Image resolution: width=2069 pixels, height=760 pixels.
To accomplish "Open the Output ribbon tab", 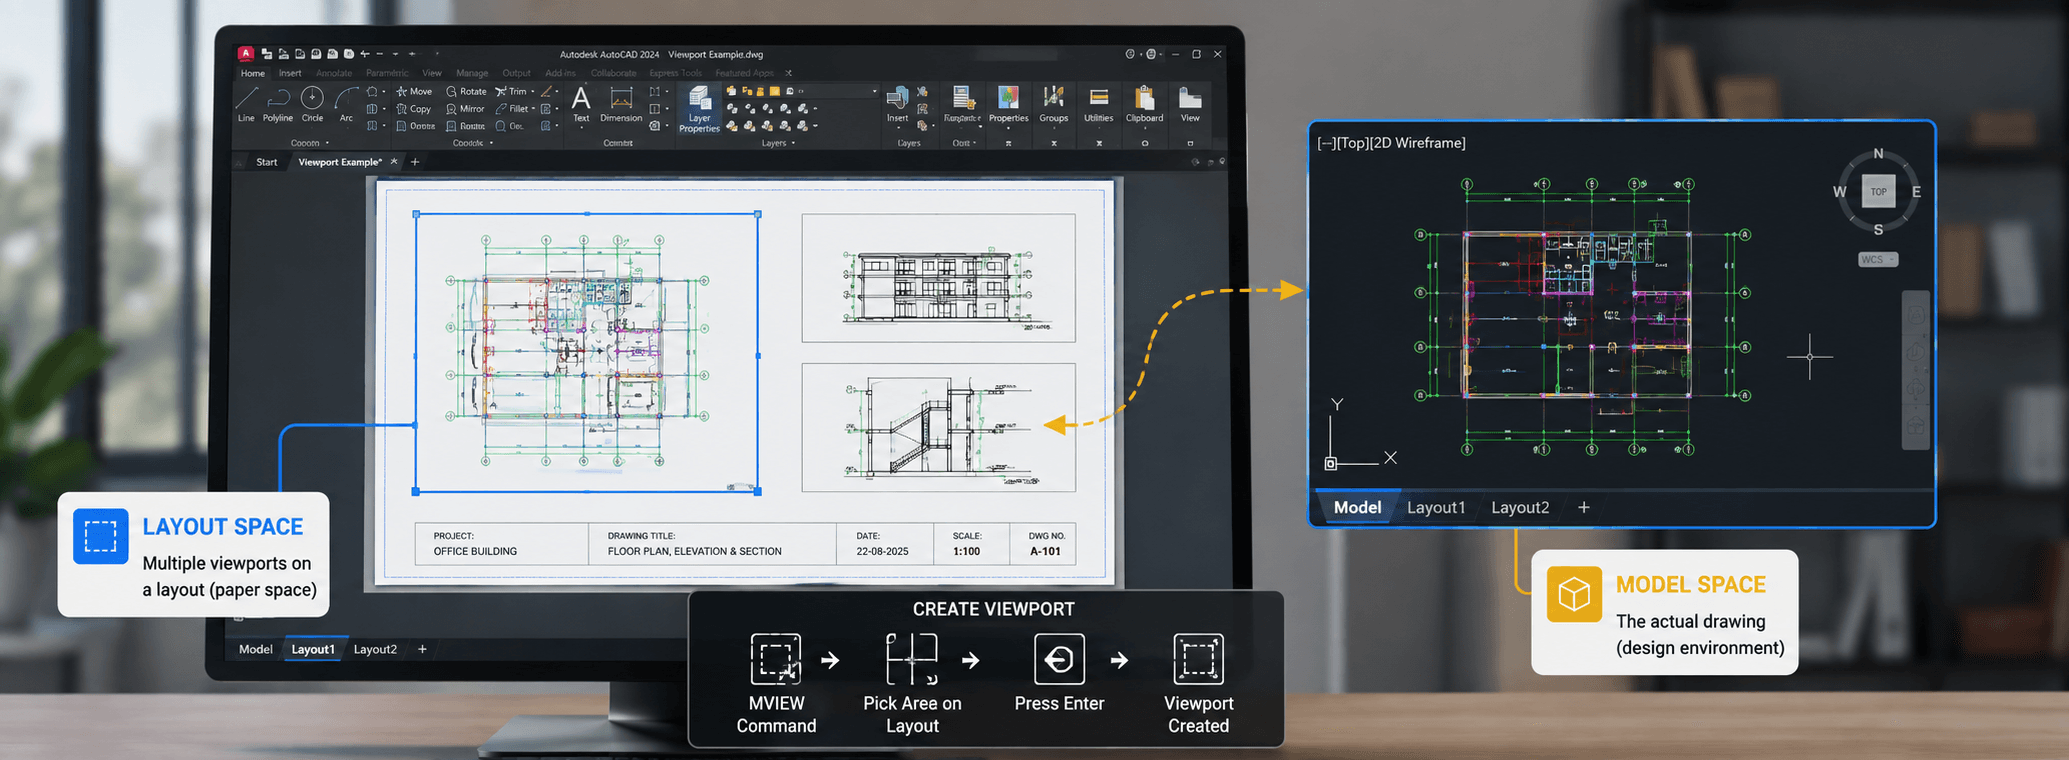I will (516, 73).
